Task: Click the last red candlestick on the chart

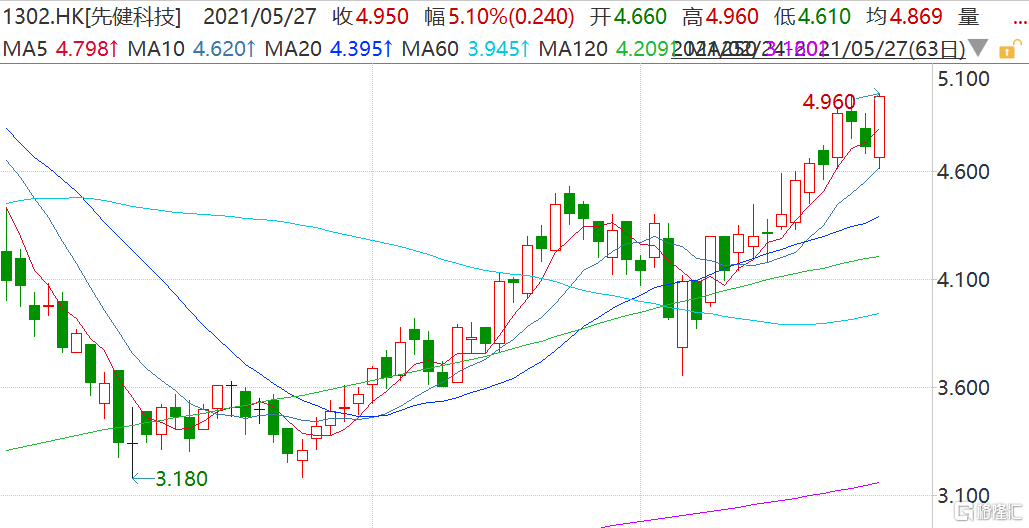Action: tap(879, 126)
